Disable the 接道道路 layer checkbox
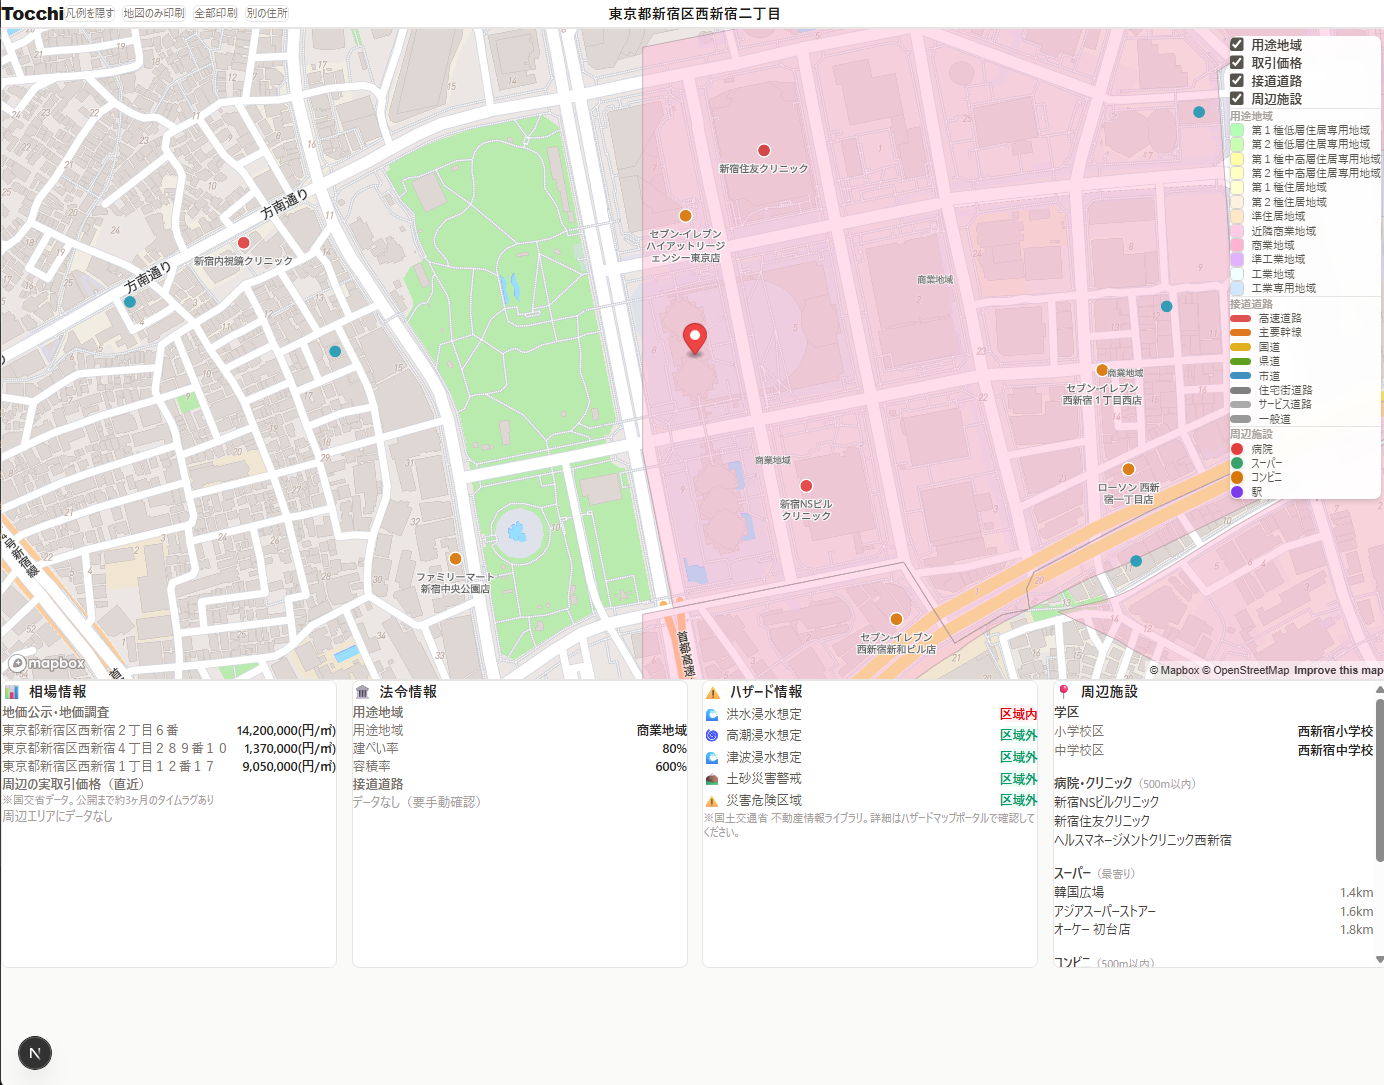 [1237, 81]
